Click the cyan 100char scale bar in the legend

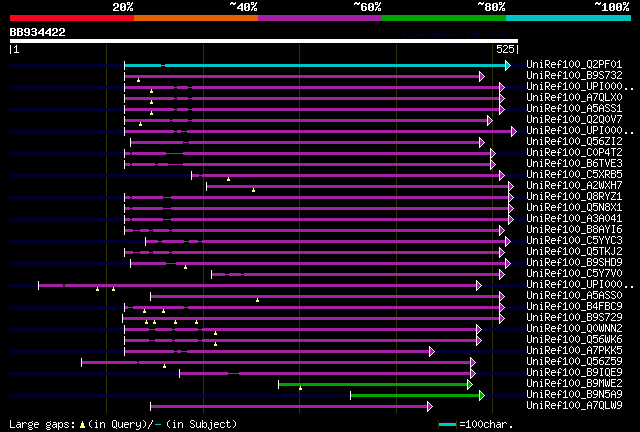(x=447, y=425)
